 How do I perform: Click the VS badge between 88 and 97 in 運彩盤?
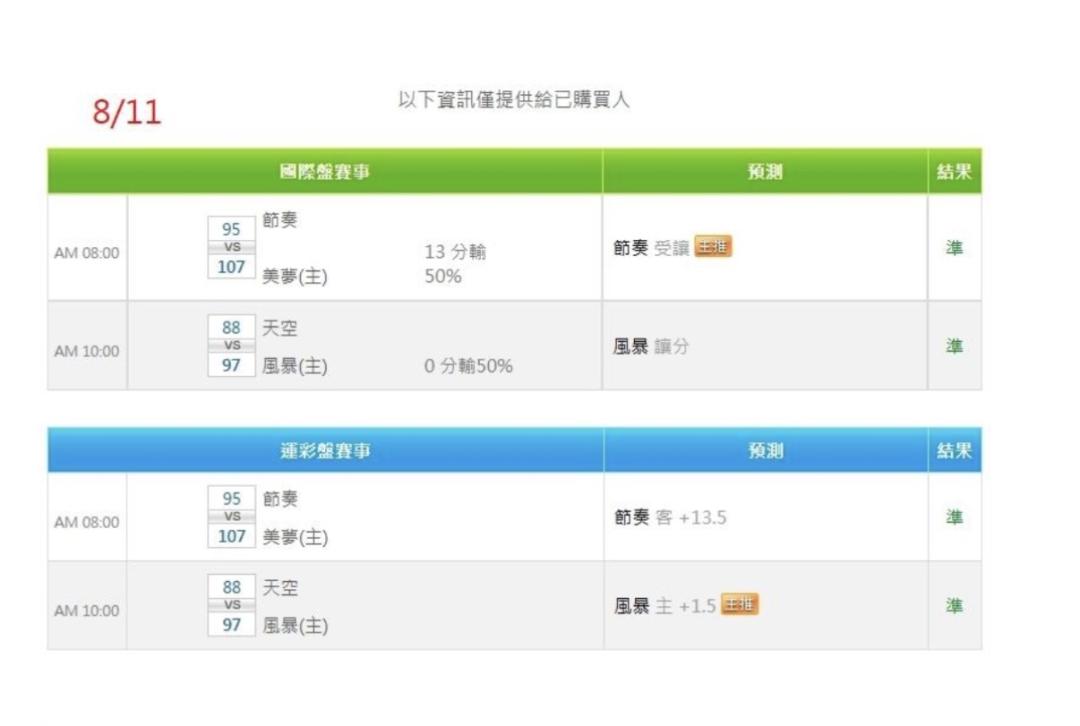[232, 605]
